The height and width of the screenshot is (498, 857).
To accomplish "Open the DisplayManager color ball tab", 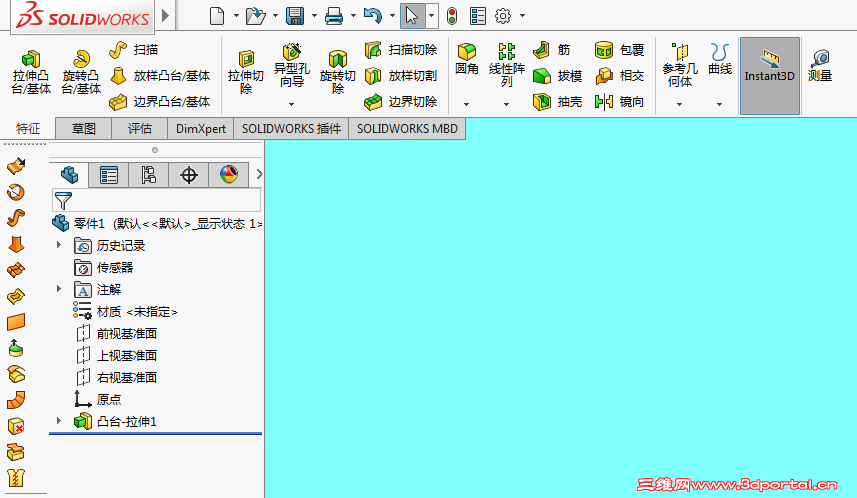I will [228, 175].
